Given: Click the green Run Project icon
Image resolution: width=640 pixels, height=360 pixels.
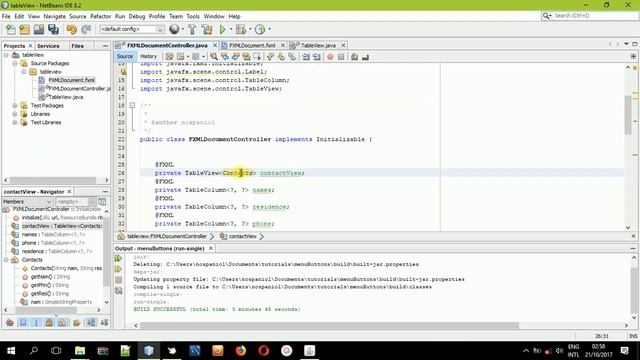Looking at the screenshot, I should click(222, 29).
